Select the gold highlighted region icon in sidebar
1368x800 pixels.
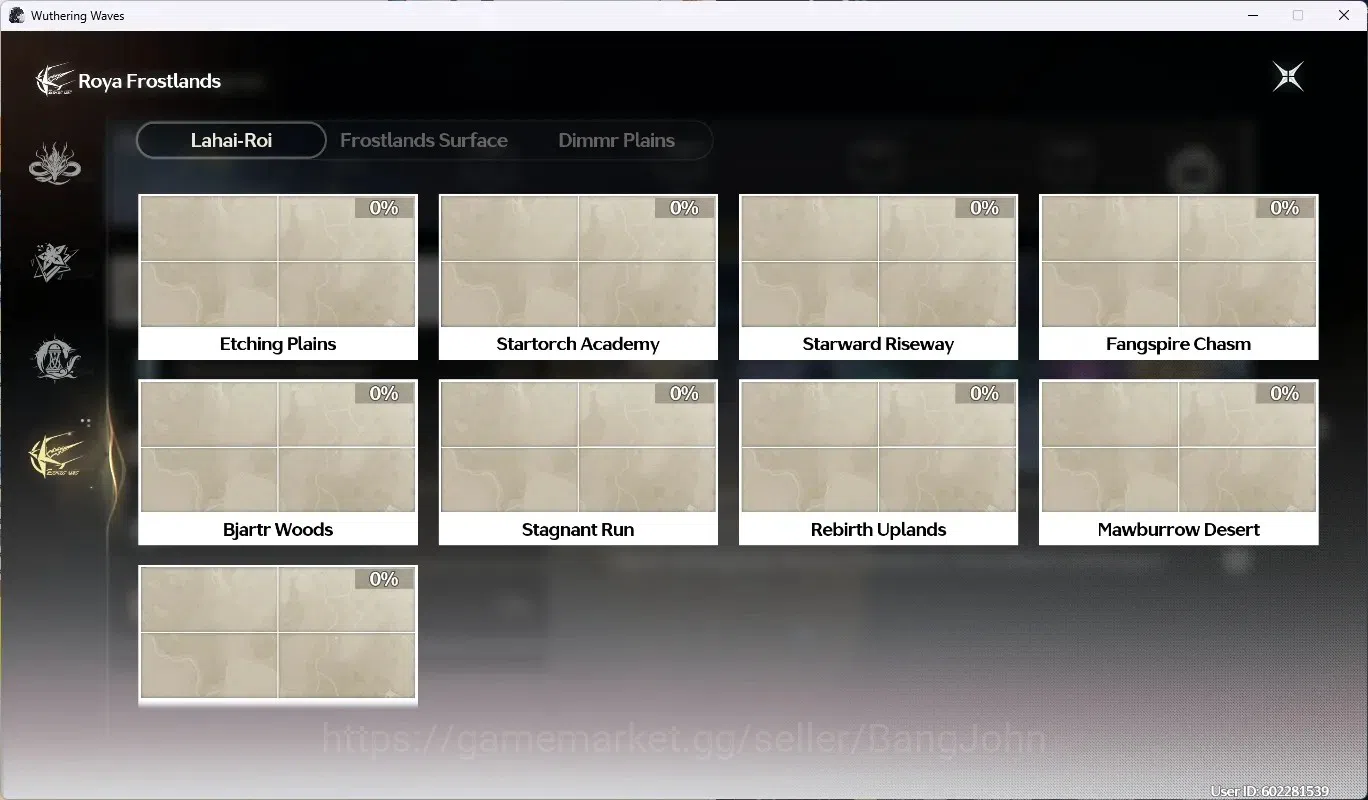(x=58, y=455)
